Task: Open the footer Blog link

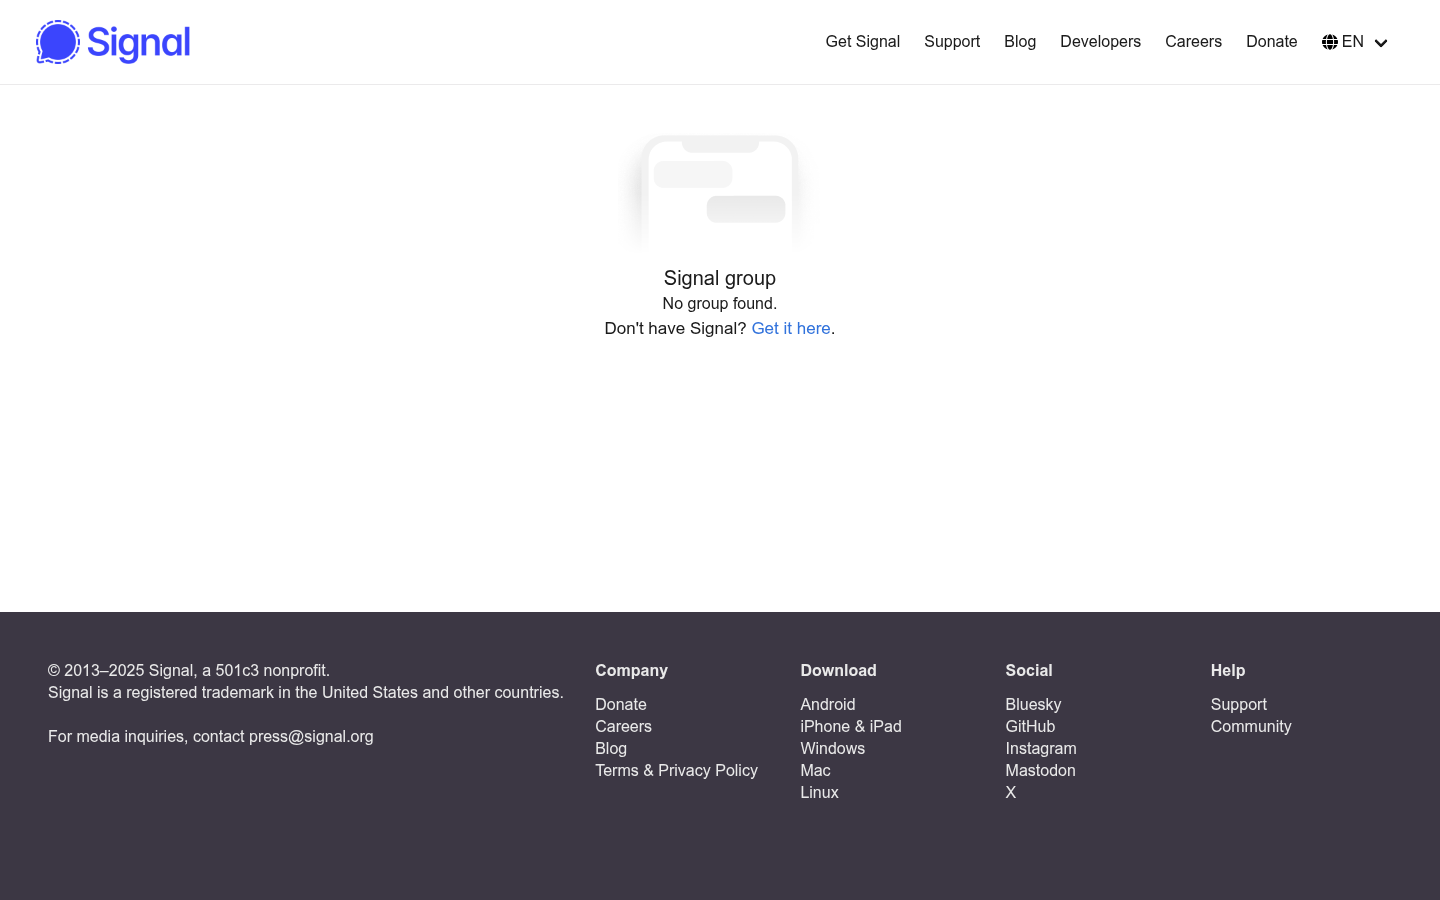Action: coord(611,748)
